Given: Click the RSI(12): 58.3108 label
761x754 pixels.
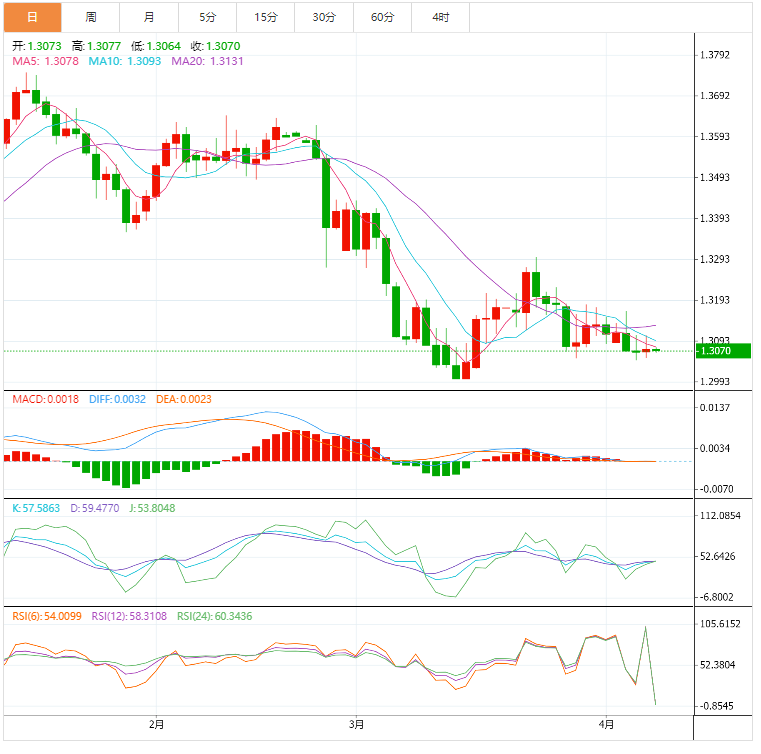Looking at the screenshot, I should click(x=129, y=616).
